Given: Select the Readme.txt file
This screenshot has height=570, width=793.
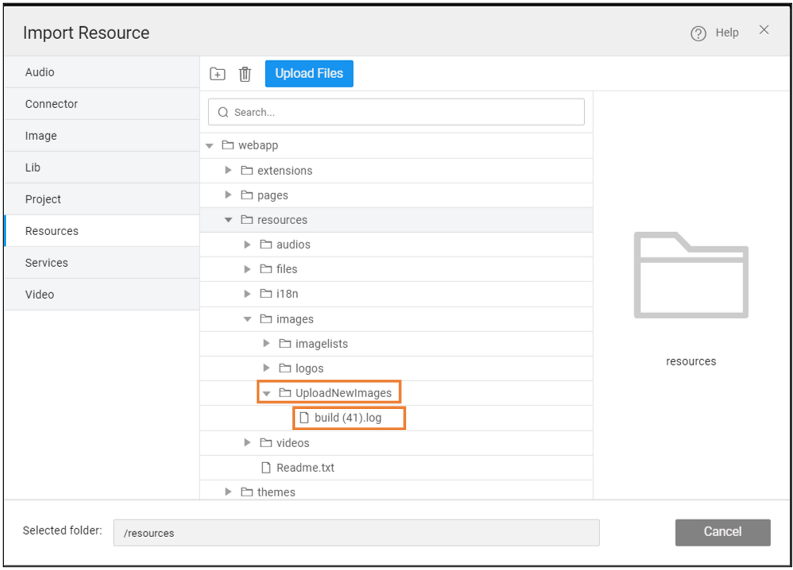Looking at the screenshot, I should pyautogui.click(x=305, y=467).
